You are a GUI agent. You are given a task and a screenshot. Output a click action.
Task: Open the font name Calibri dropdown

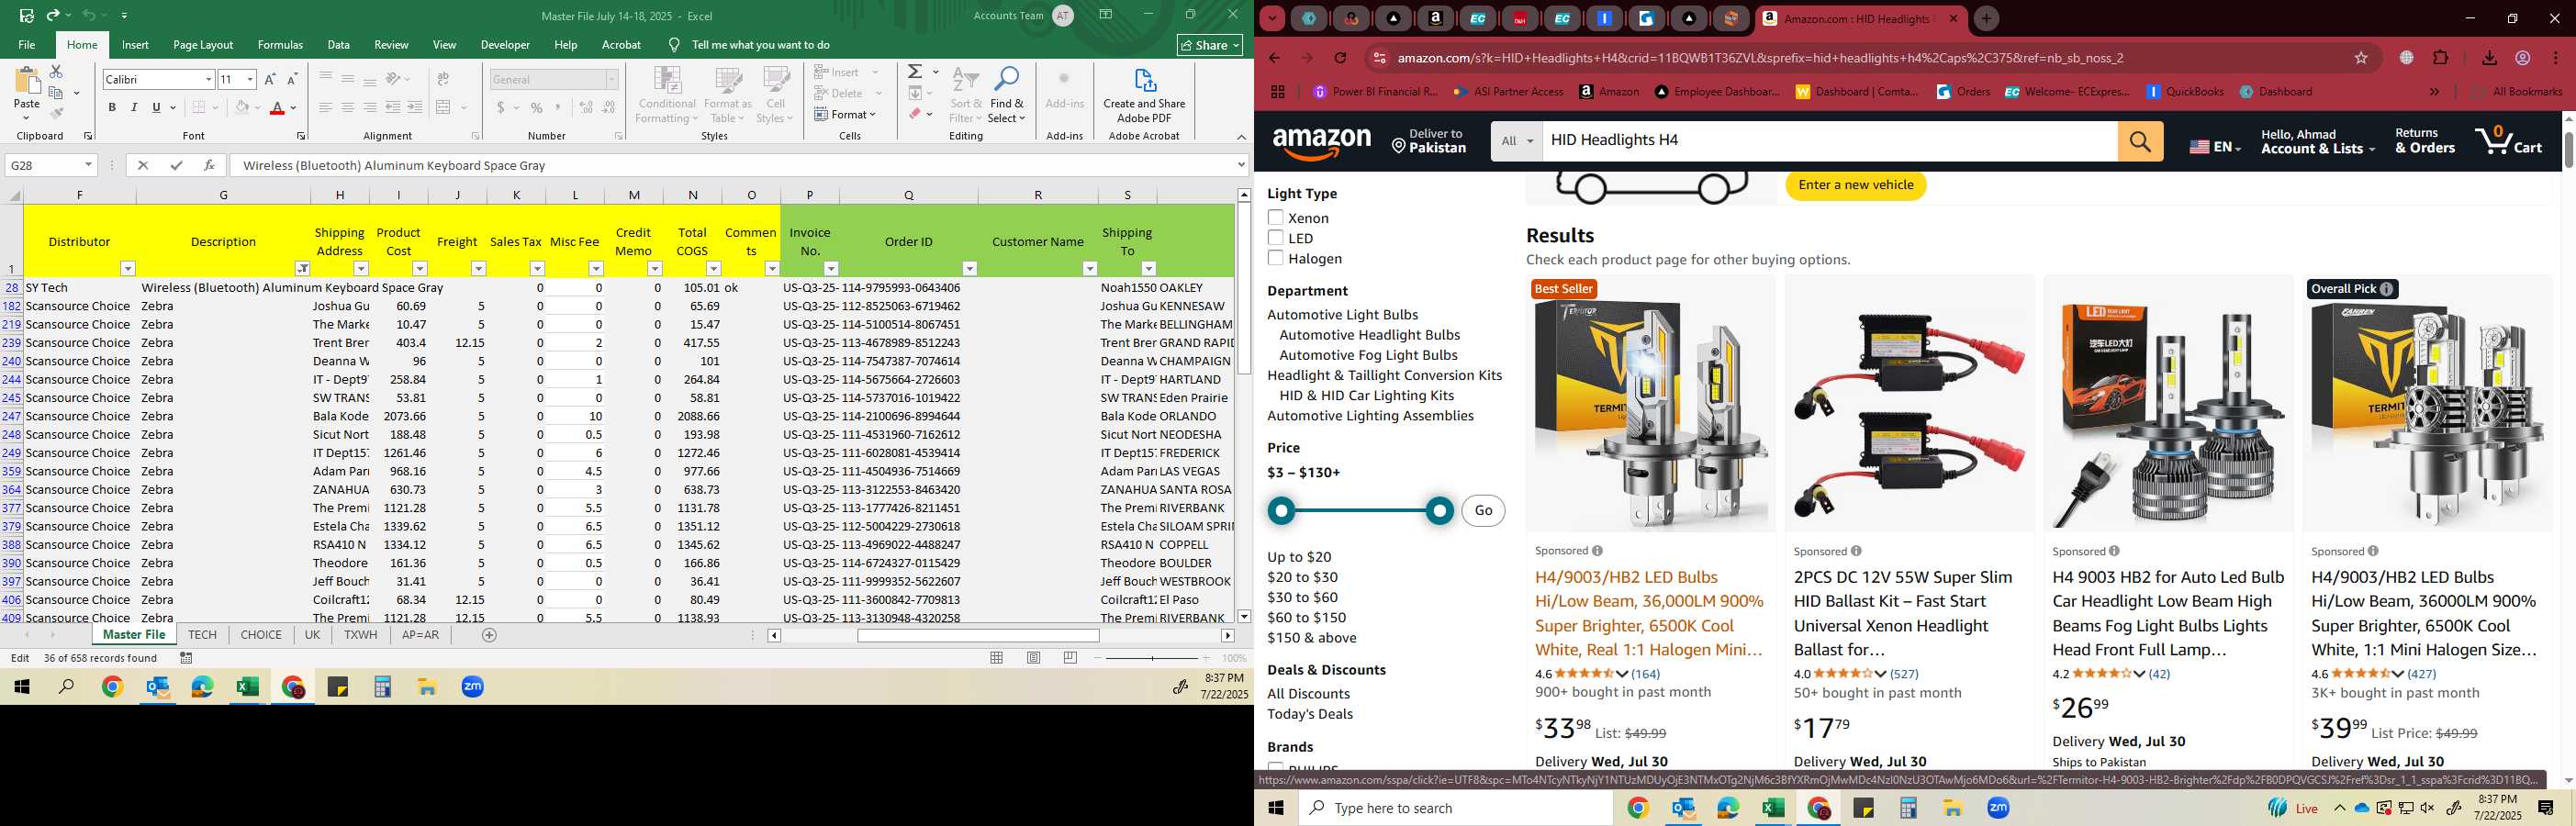pyautogui.click(x=208, y=79)
